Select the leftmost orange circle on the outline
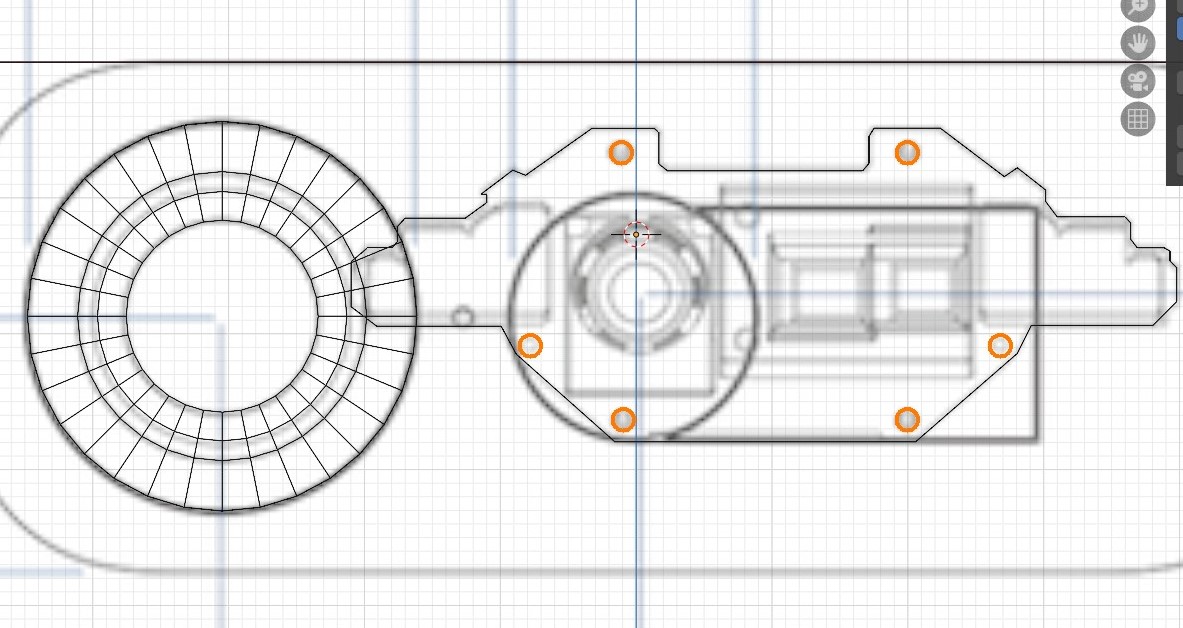 click(530, 346)
